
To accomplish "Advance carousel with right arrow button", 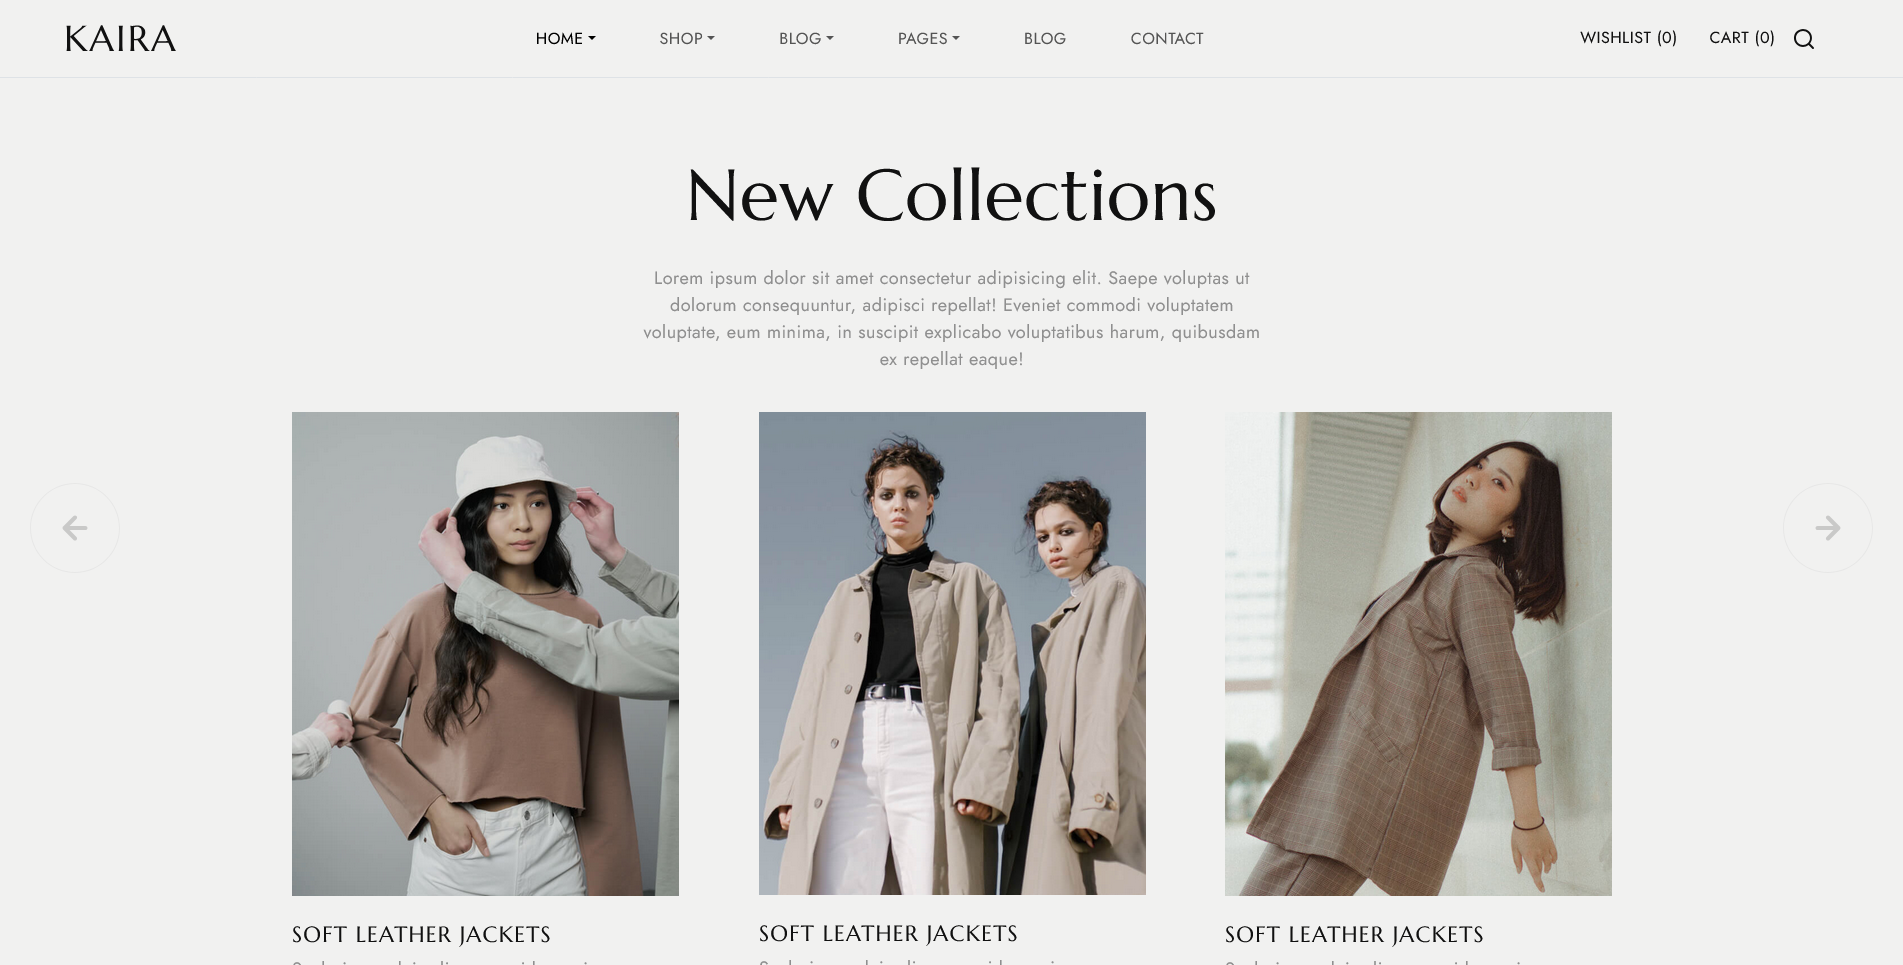I will coord(1827,528).
